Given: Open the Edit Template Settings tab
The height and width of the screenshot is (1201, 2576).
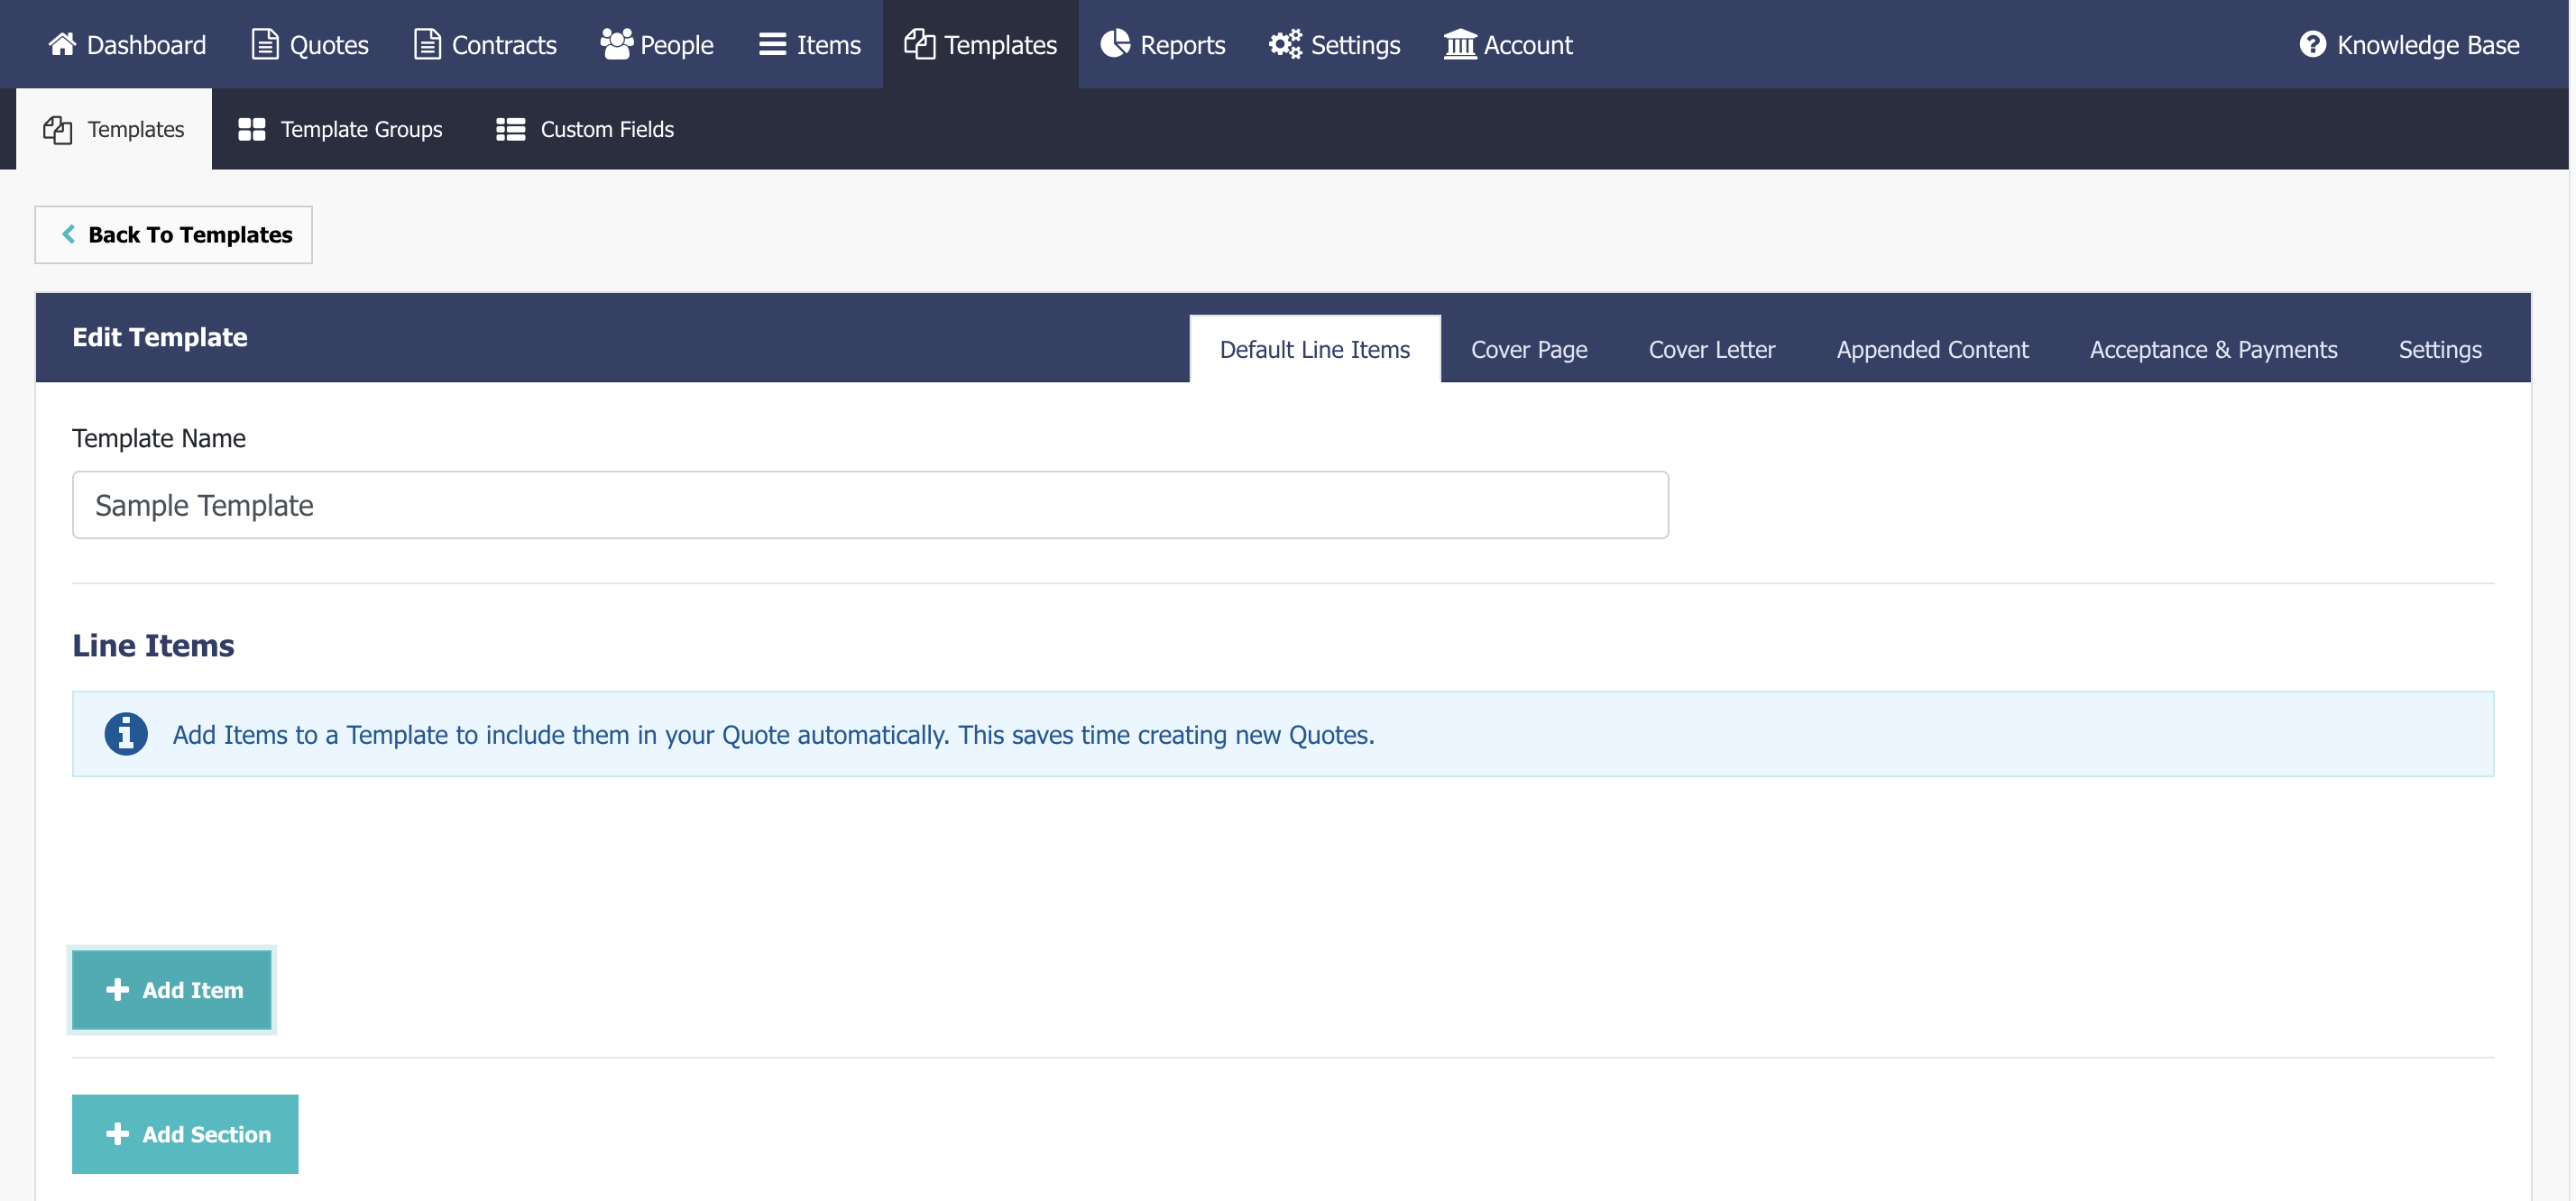Looking at the screenshot, I should tap(2440, 349).
